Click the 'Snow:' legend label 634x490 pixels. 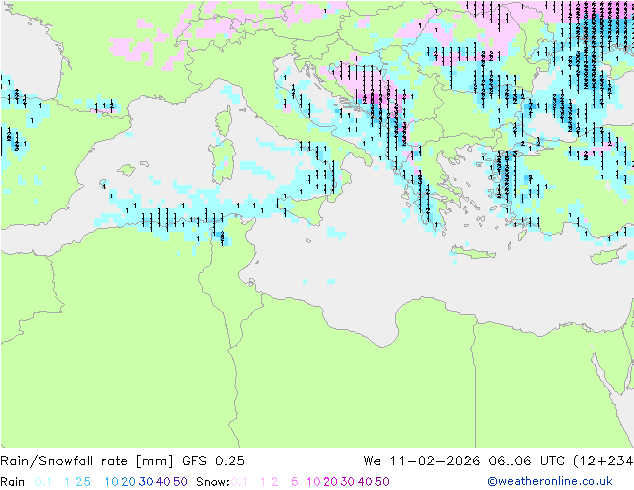coord(213,482)
